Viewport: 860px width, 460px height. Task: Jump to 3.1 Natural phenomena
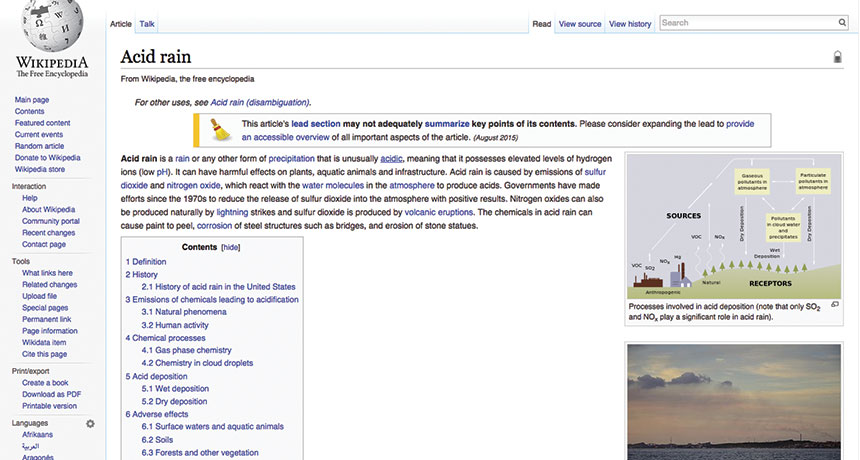tap(184, 312)
